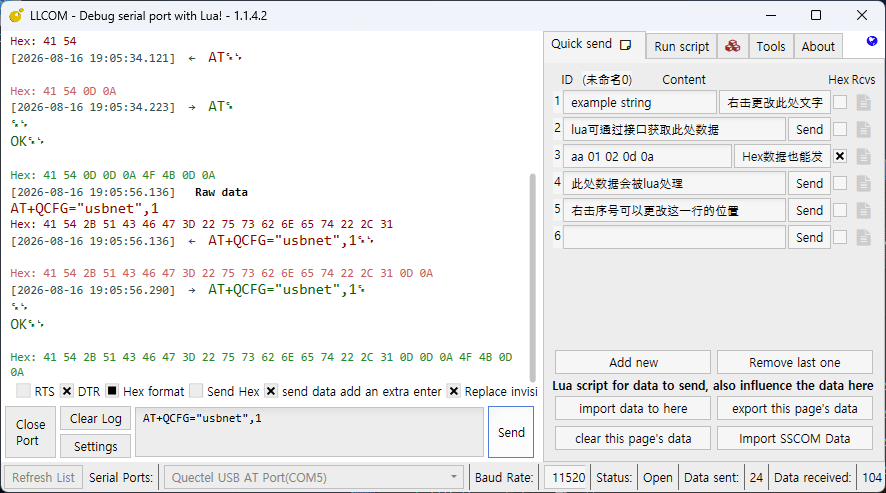Check Hex box for row 1
886x493 pixels.
840,102
